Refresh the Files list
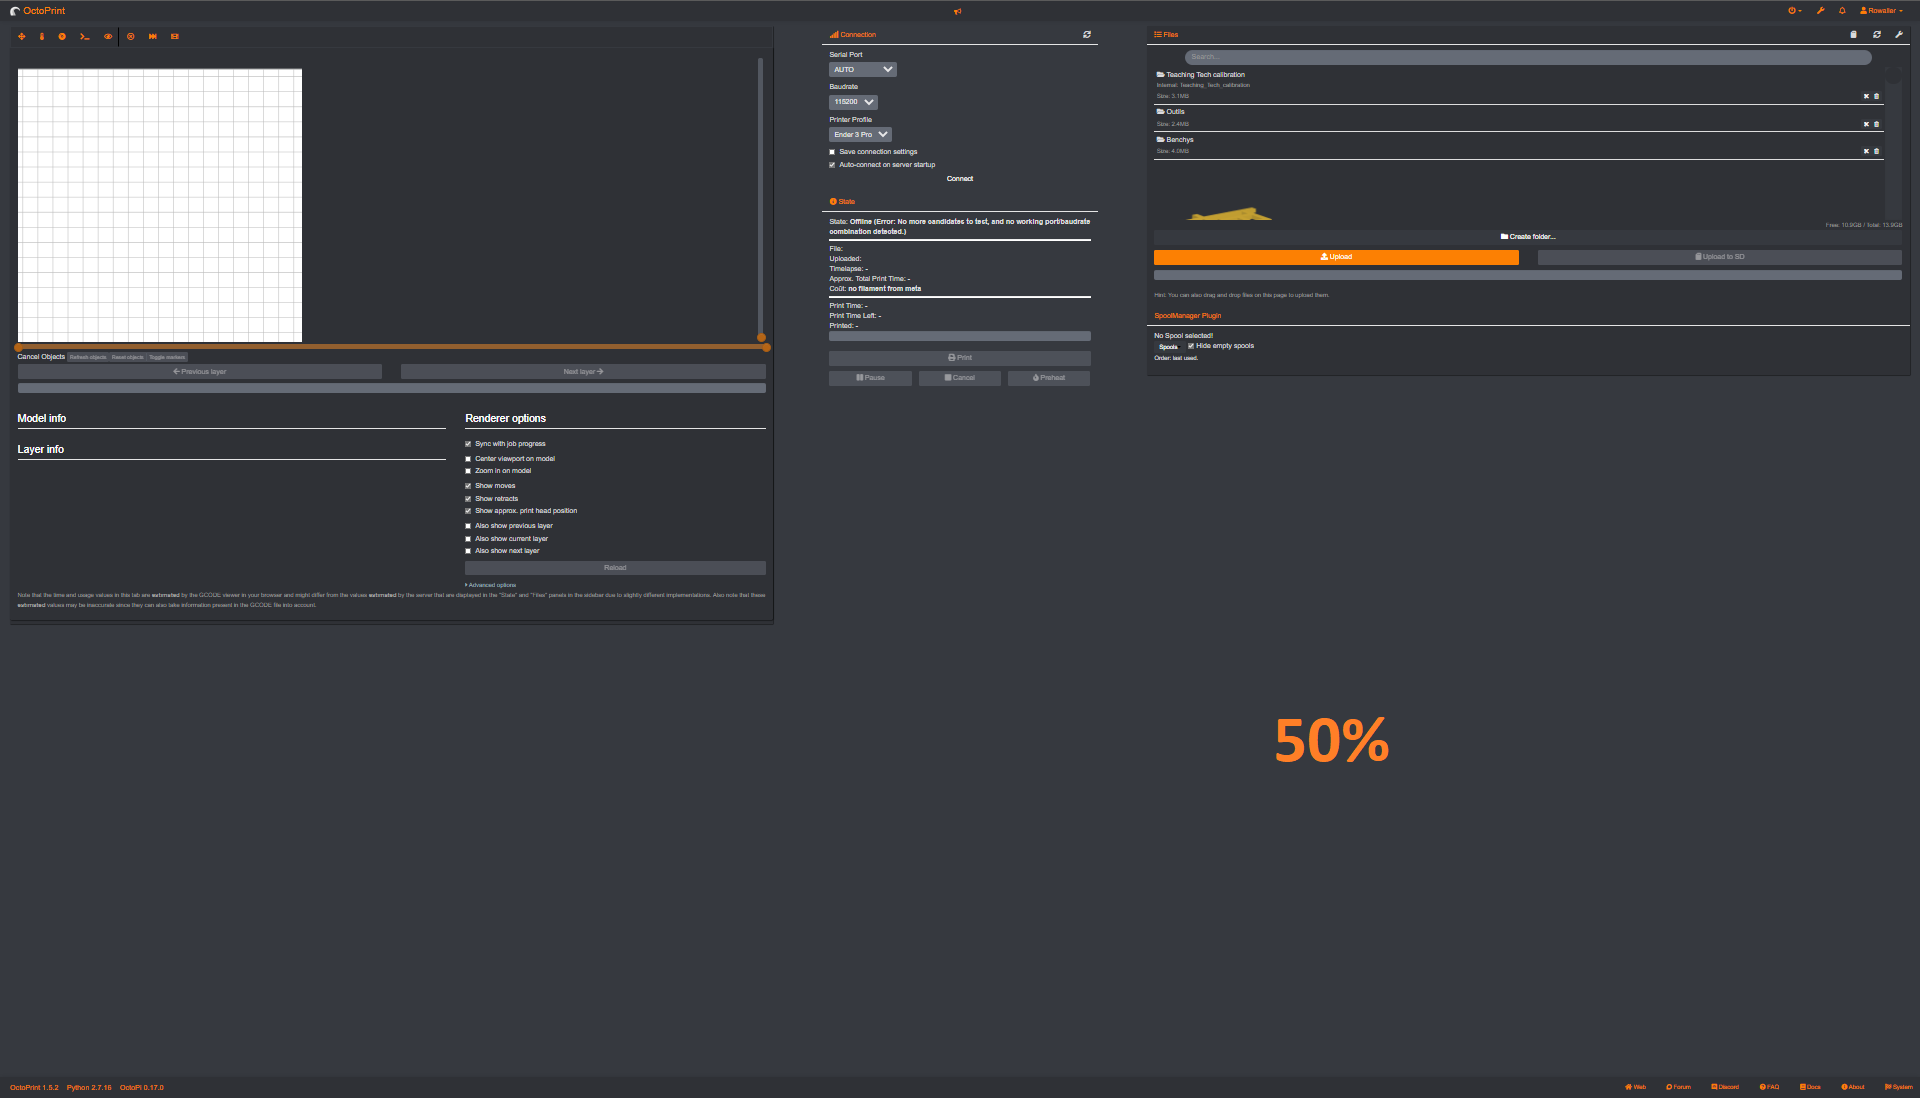 tap(1877, 35)
